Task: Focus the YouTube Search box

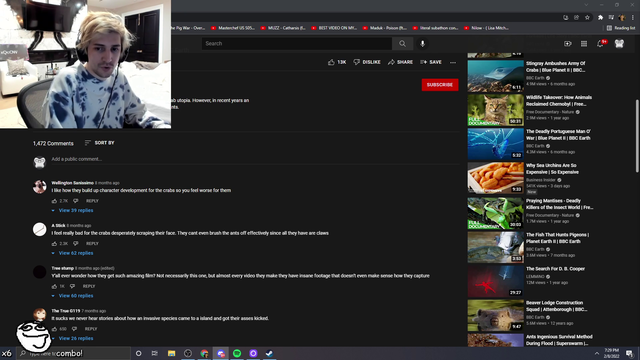Action: (x=297, y=44)
